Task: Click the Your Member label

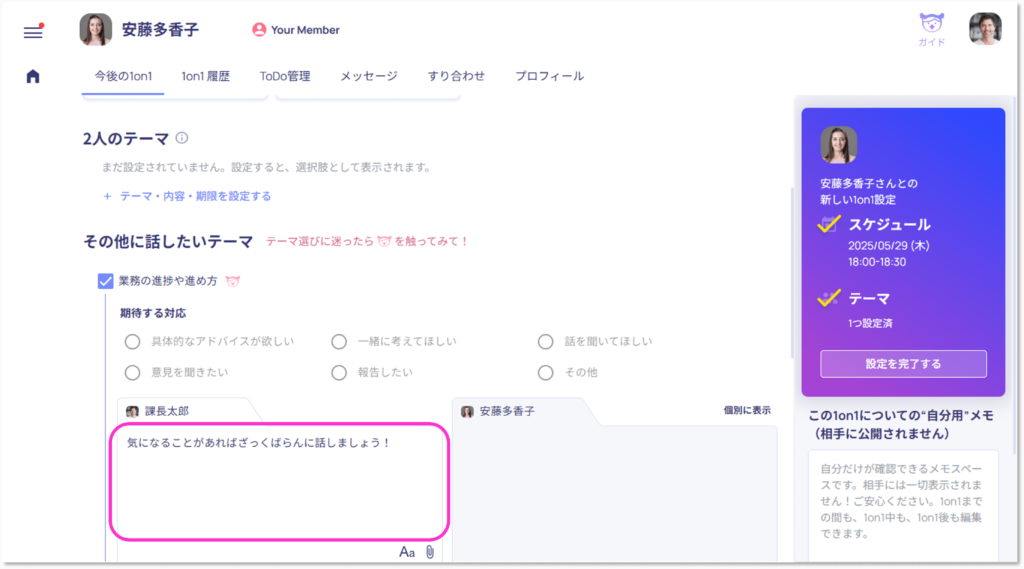Action: click(x=305, y=30)
